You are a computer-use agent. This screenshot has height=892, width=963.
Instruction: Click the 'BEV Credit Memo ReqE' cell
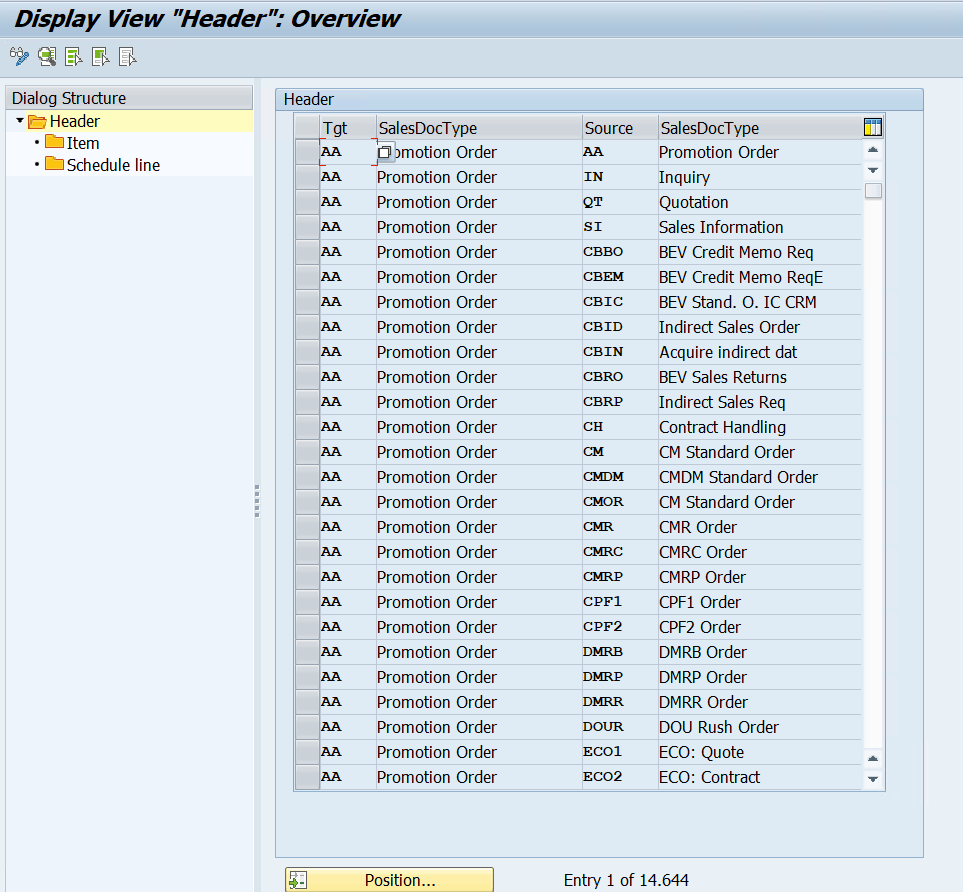pos(759,277)
